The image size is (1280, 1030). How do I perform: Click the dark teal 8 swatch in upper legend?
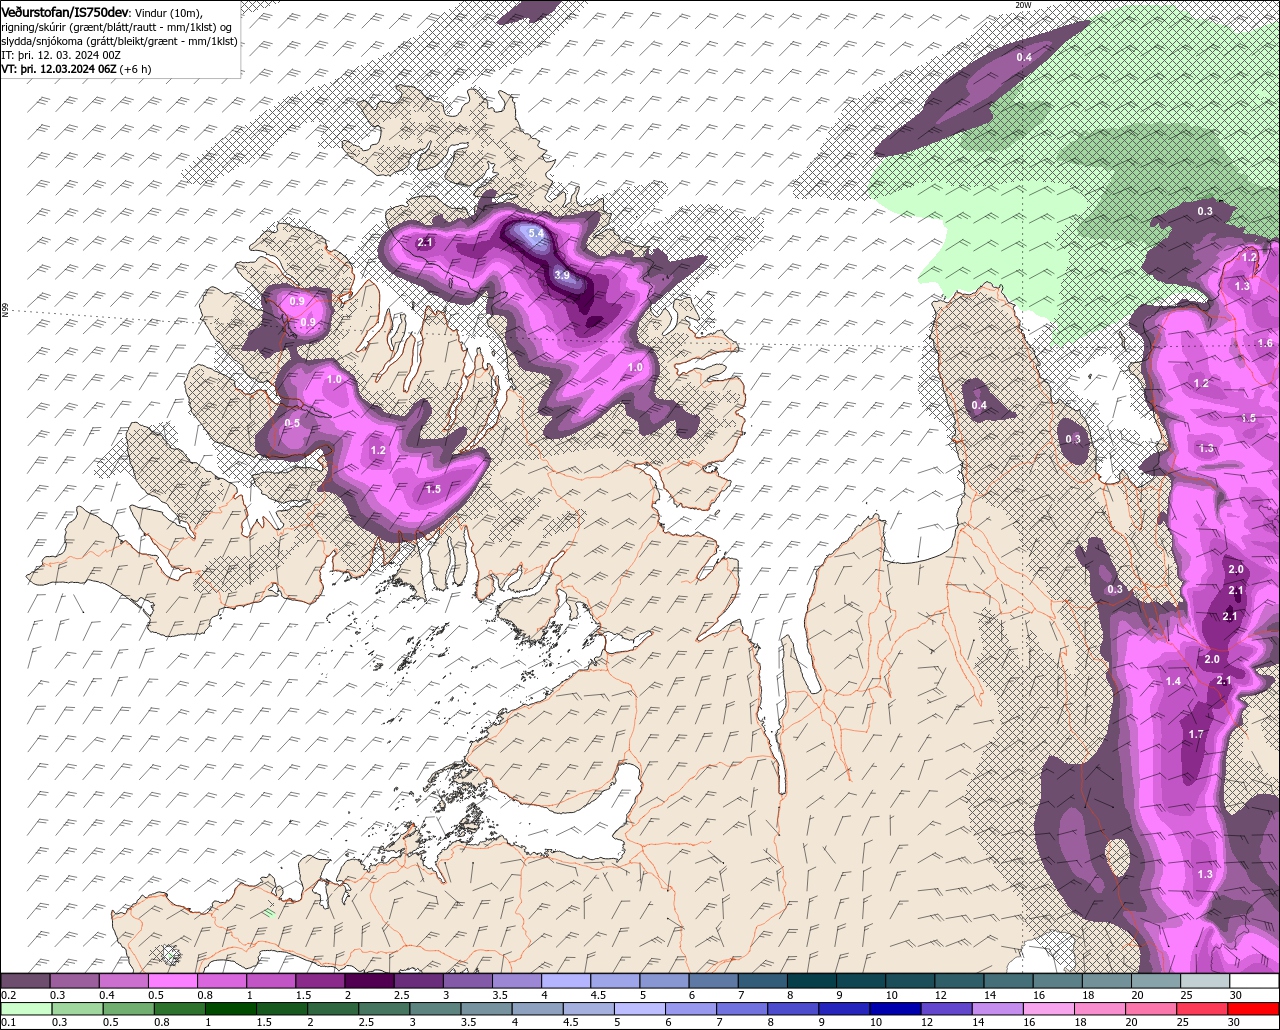click(x=813, y=981)
